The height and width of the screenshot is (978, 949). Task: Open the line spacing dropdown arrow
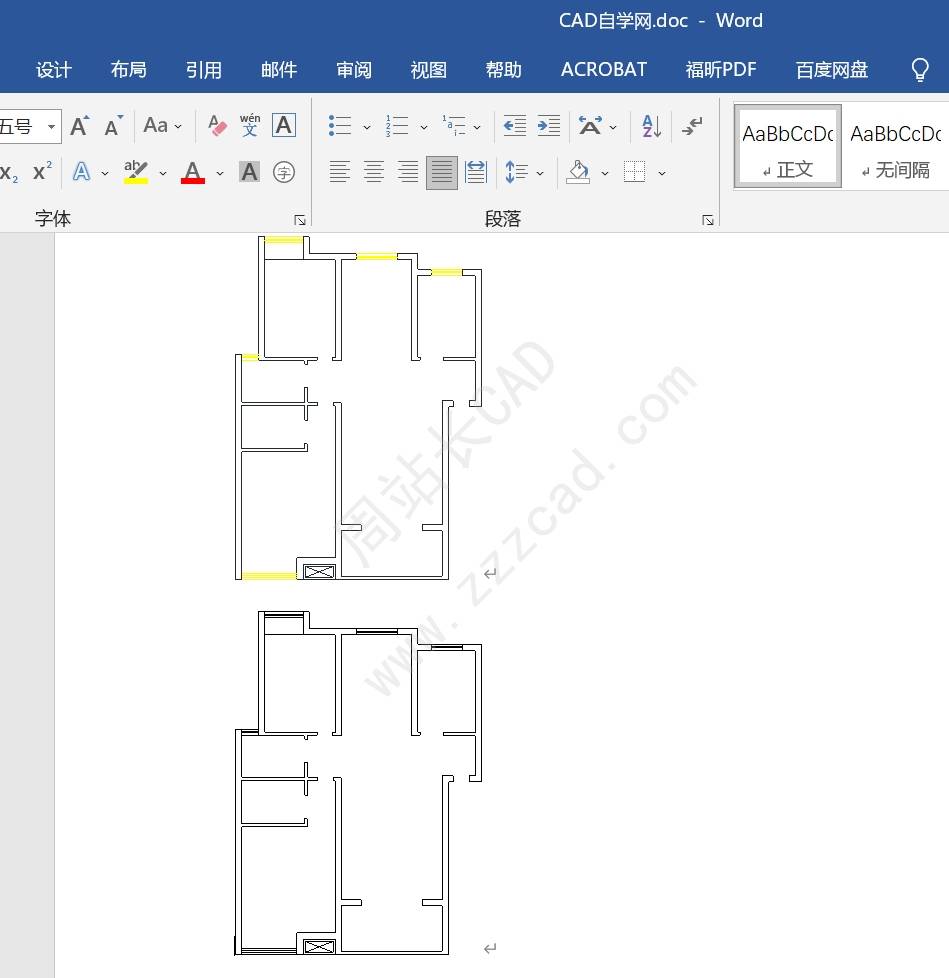pos(540,173)
